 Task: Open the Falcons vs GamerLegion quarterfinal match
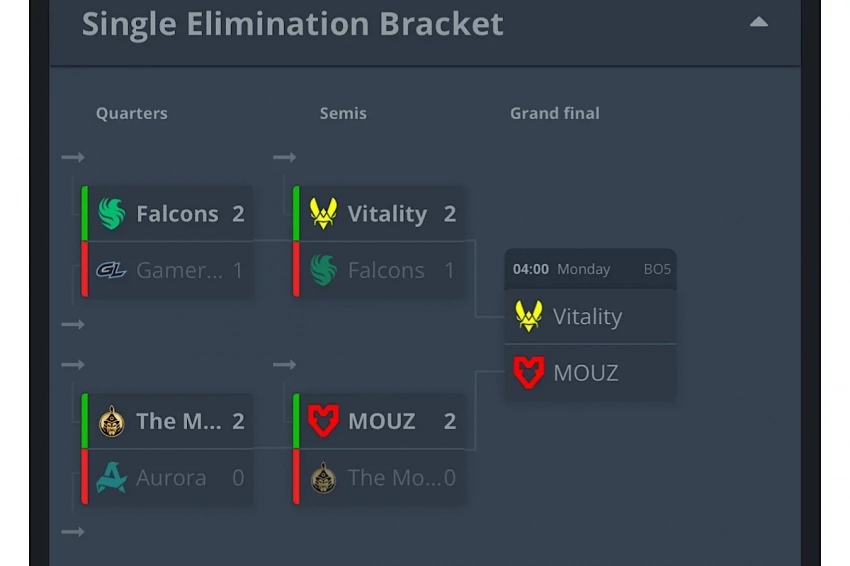click(167, 242)
